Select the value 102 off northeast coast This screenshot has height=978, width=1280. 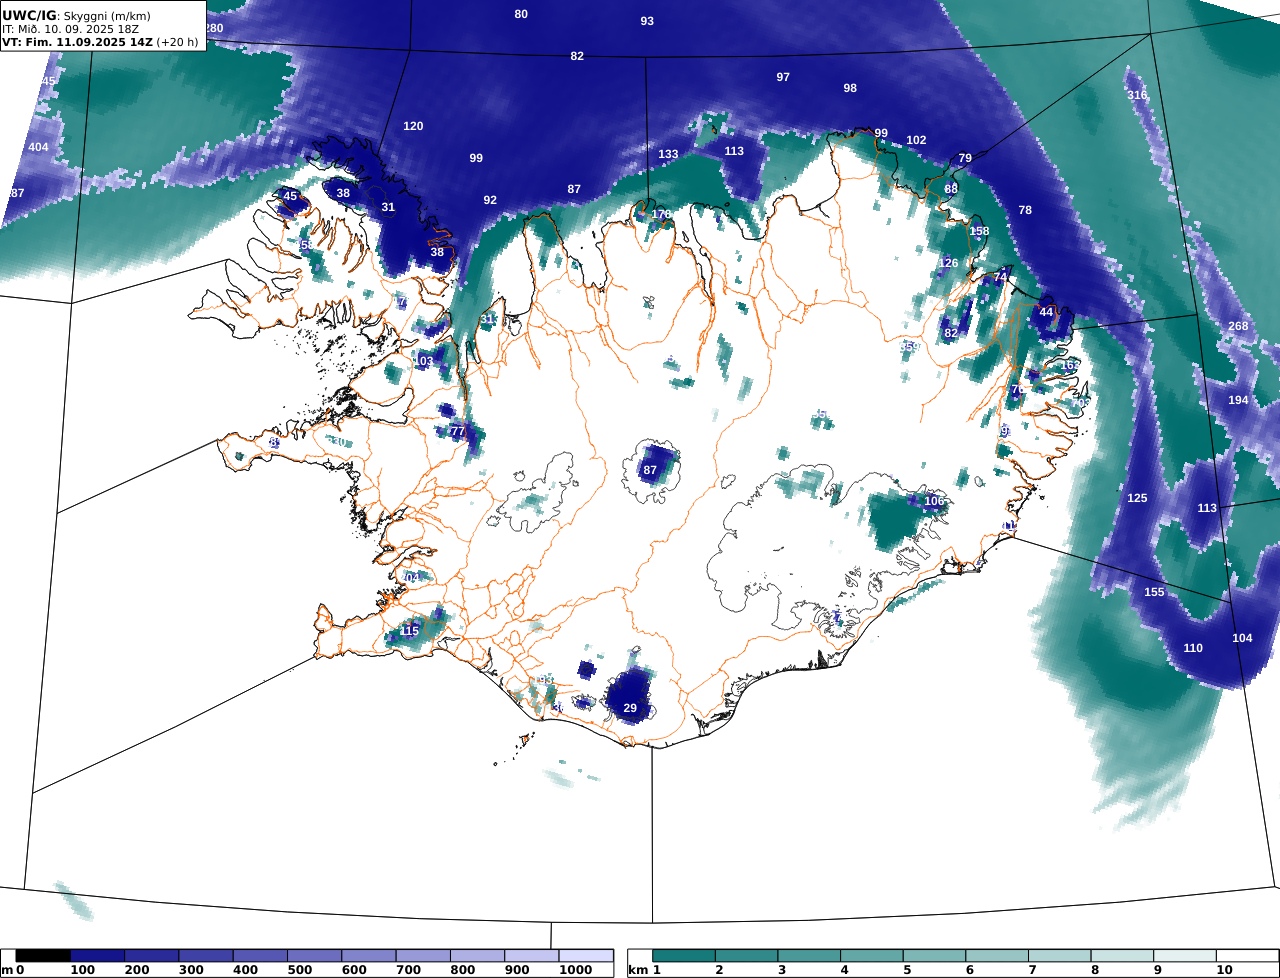coord(916,140)
